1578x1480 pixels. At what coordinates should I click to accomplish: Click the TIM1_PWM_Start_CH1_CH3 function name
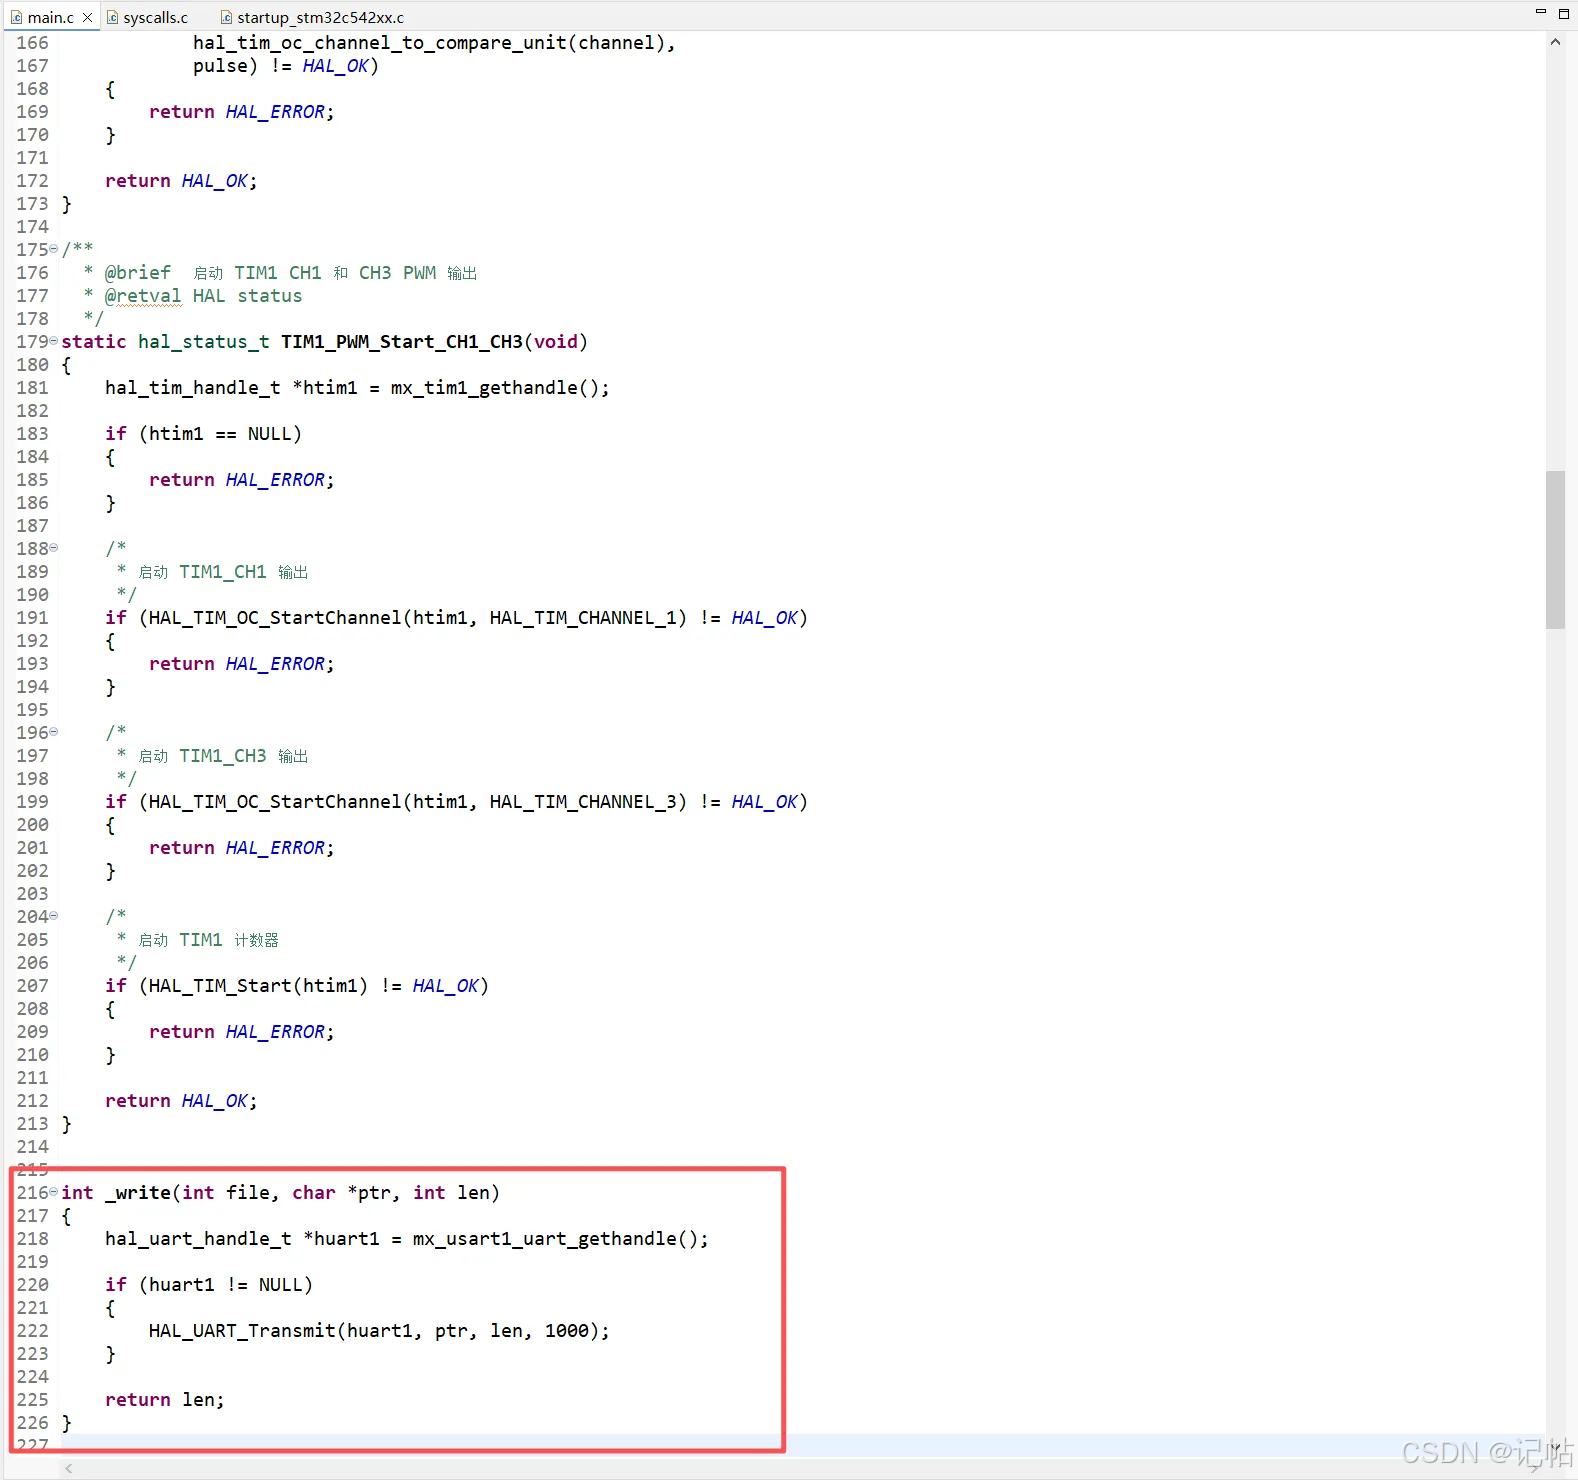[x=401, y=341]
